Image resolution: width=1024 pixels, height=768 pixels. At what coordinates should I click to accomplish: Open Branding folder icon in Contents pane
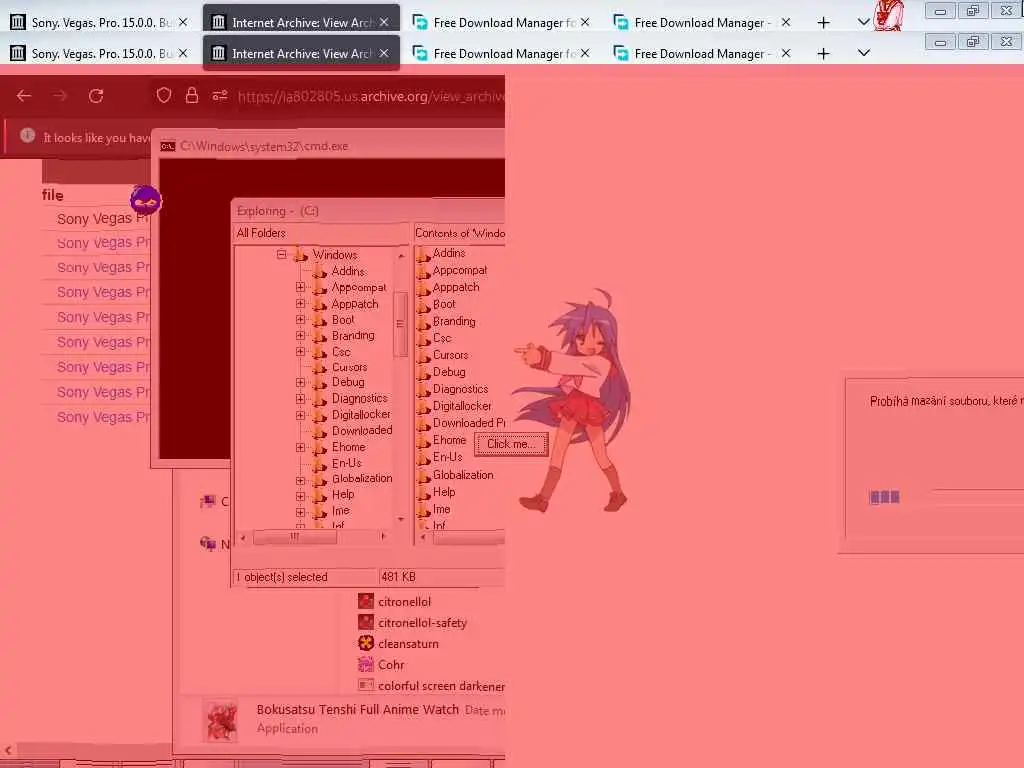click(x=423, y=321)
